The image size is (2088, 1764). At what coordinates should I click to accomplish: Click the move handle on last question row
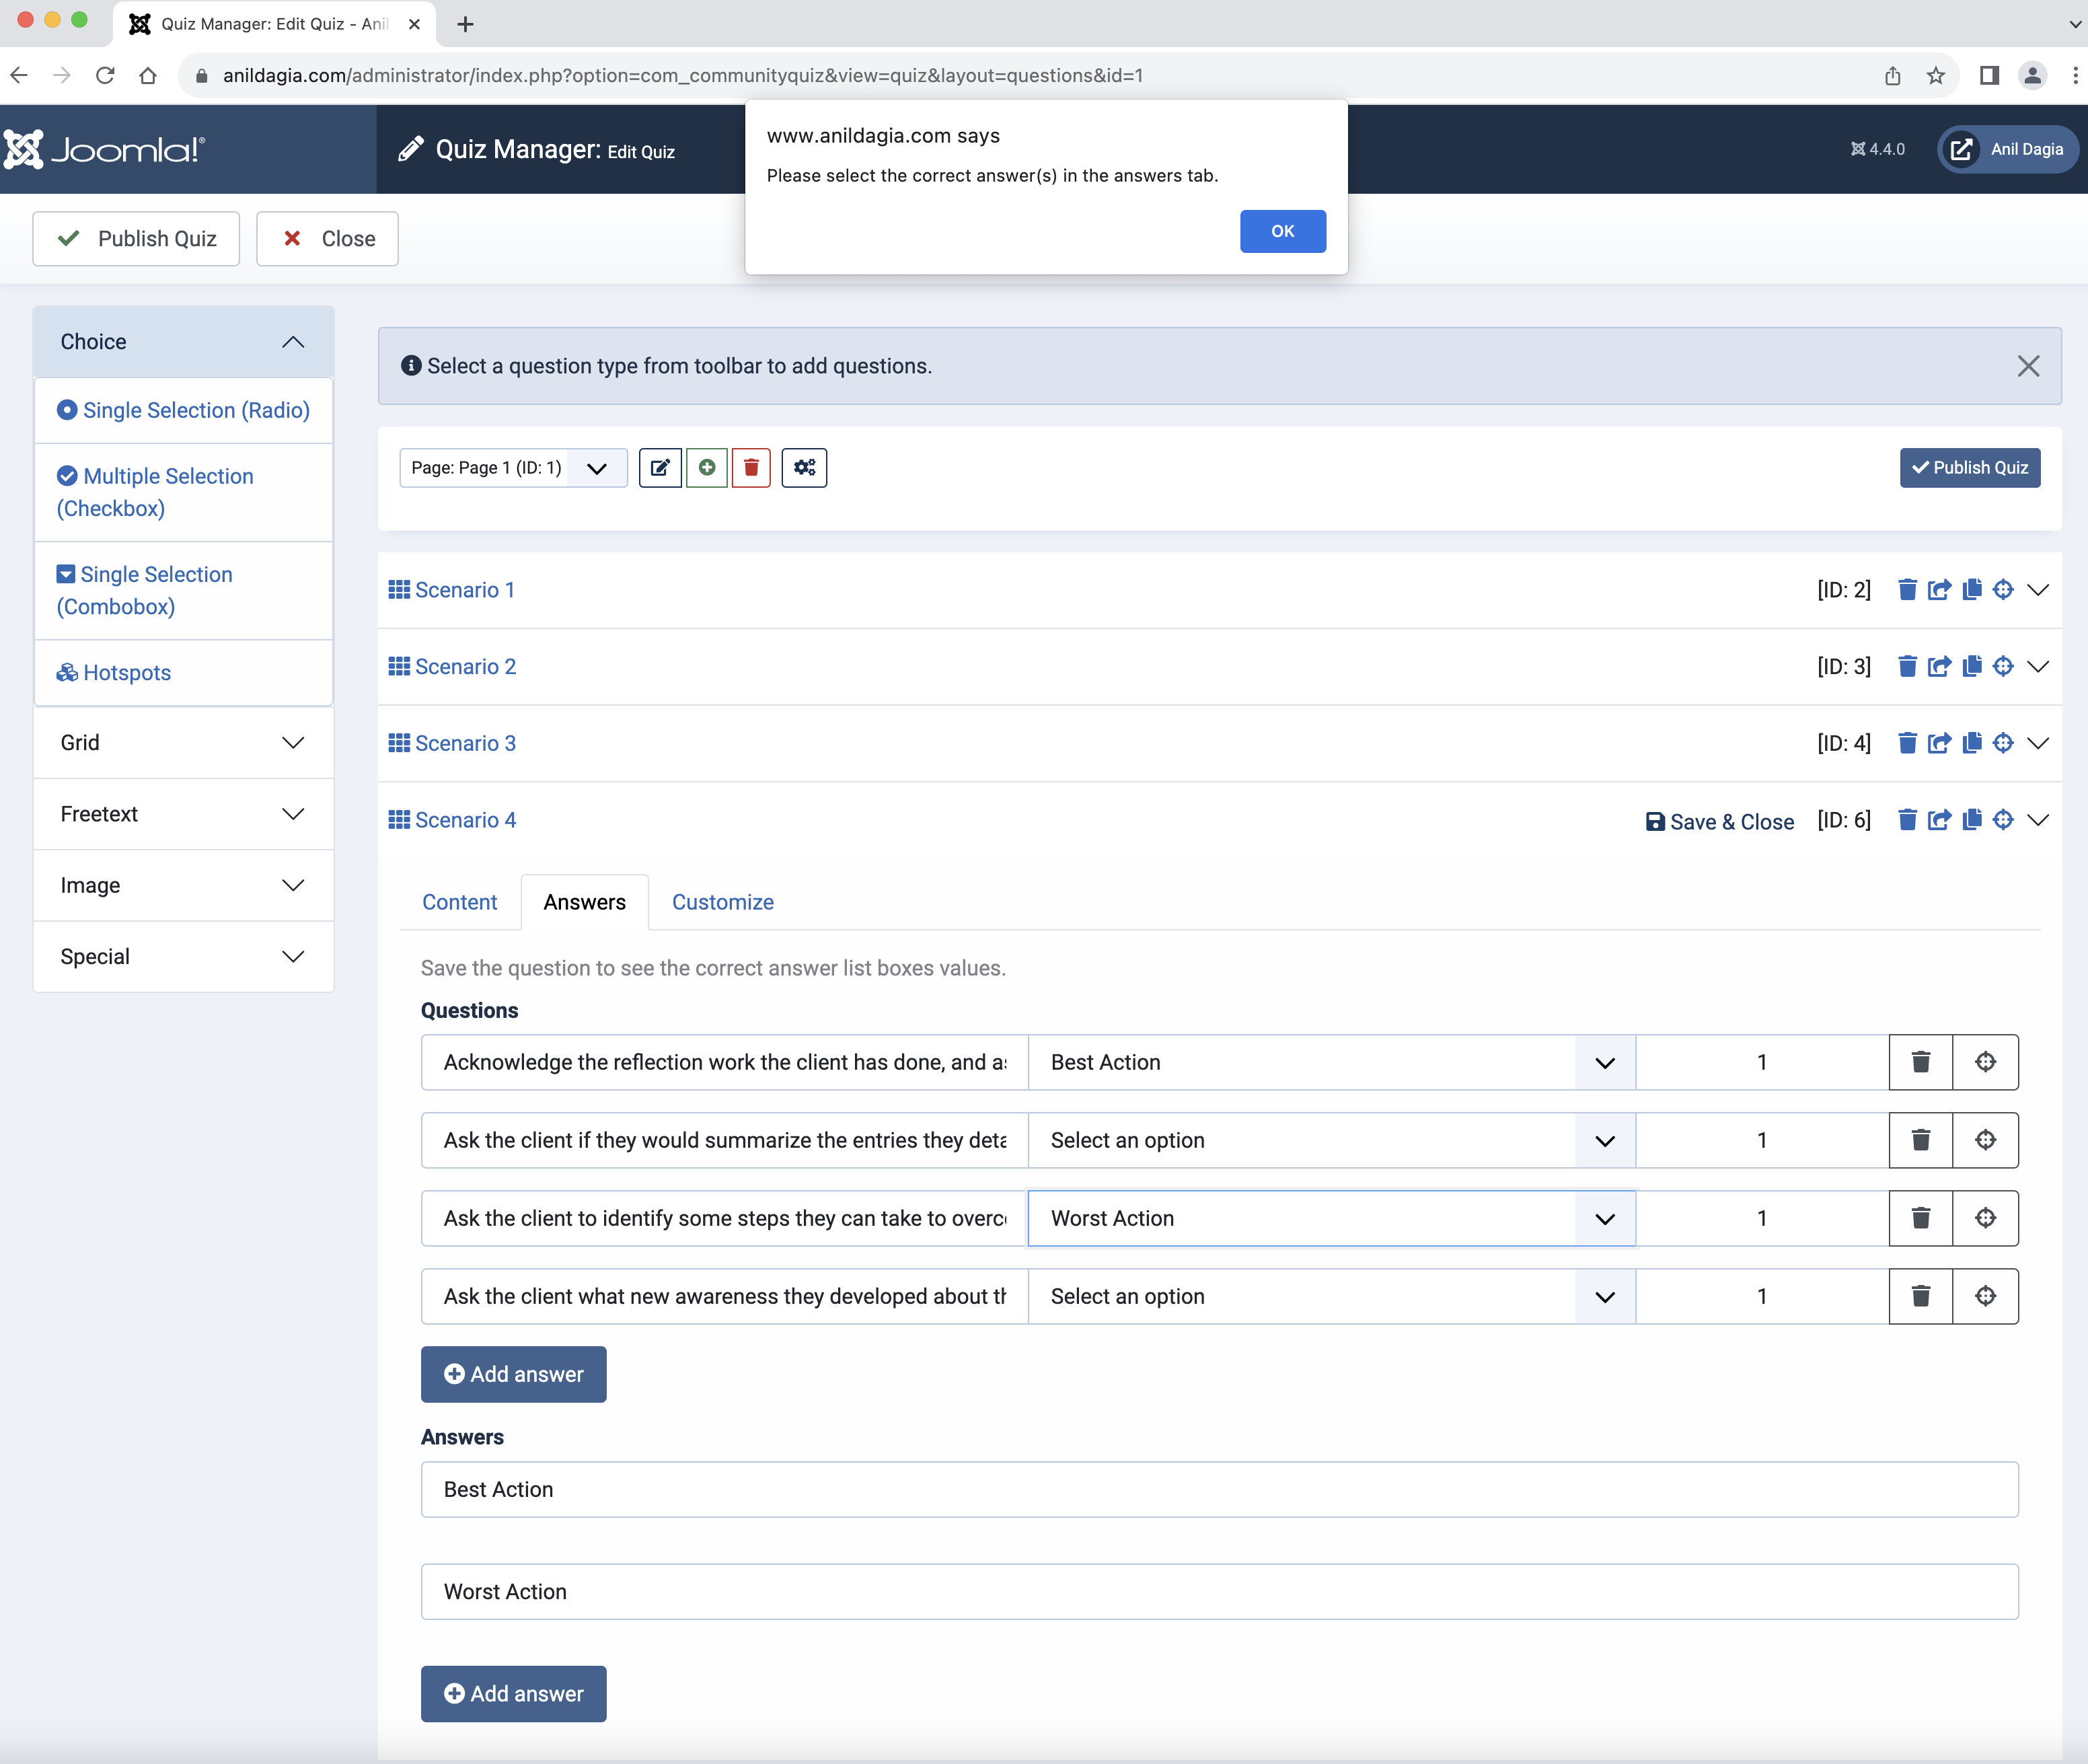tap(1985, 1296)
